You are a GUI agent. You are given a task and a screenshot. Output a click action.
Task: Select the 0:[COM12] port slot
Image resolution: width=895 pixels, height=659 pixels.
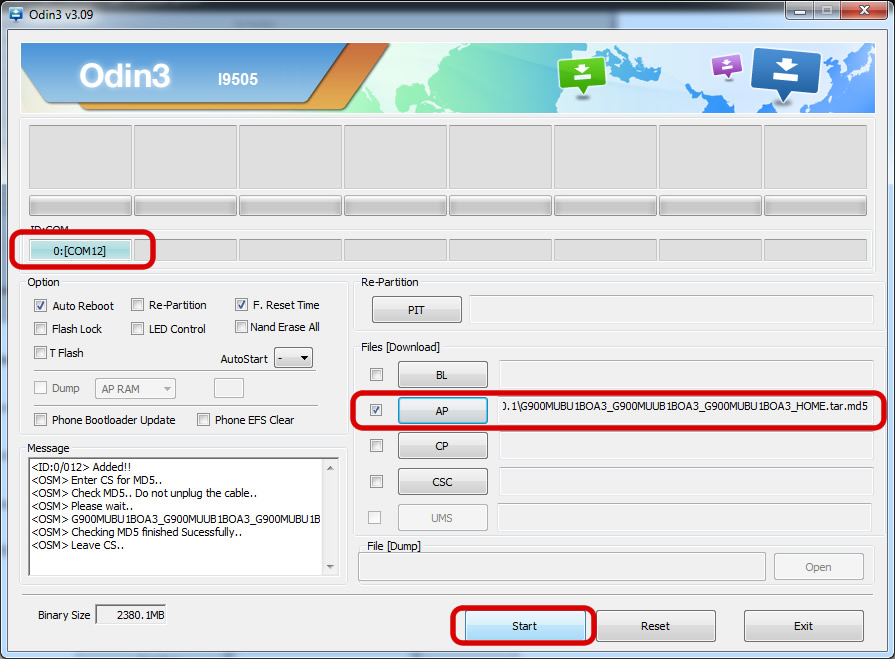(x=80, y=250)
